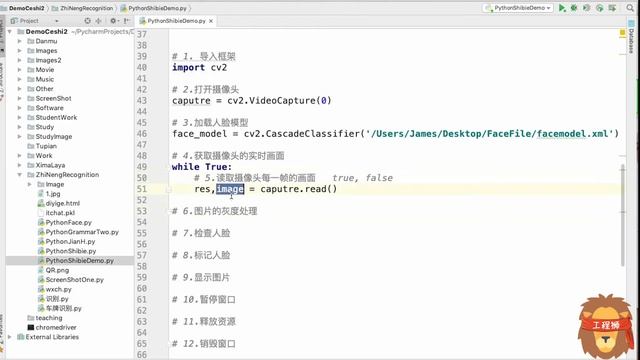Screen dimensions: 640x360
Task: Close the PythonShibieDemo.py editor tab
Action: pyautogui.click(x=211, y=21)
